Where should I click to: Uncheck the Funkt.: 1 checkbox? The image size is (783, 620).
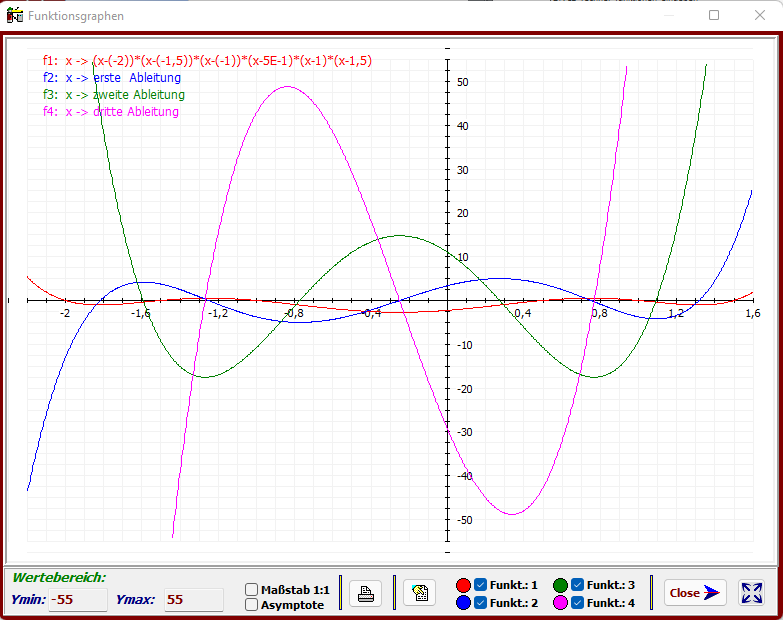pos(481,585)
